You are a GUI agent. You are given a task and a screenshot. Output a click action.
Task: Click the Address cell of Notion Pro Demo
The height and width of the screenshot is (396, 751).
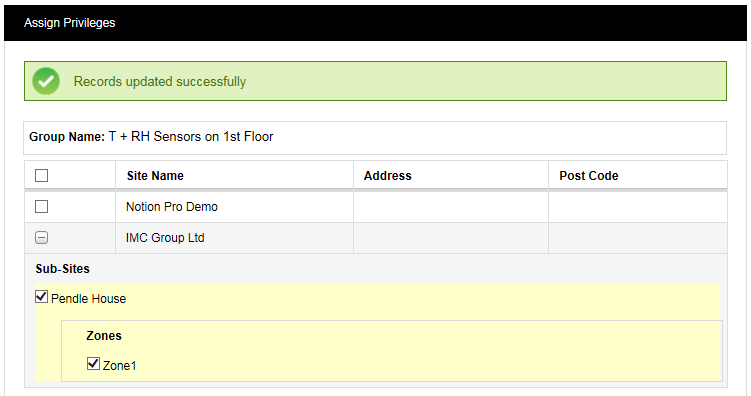pyautogui.click(x=451, y=207)
